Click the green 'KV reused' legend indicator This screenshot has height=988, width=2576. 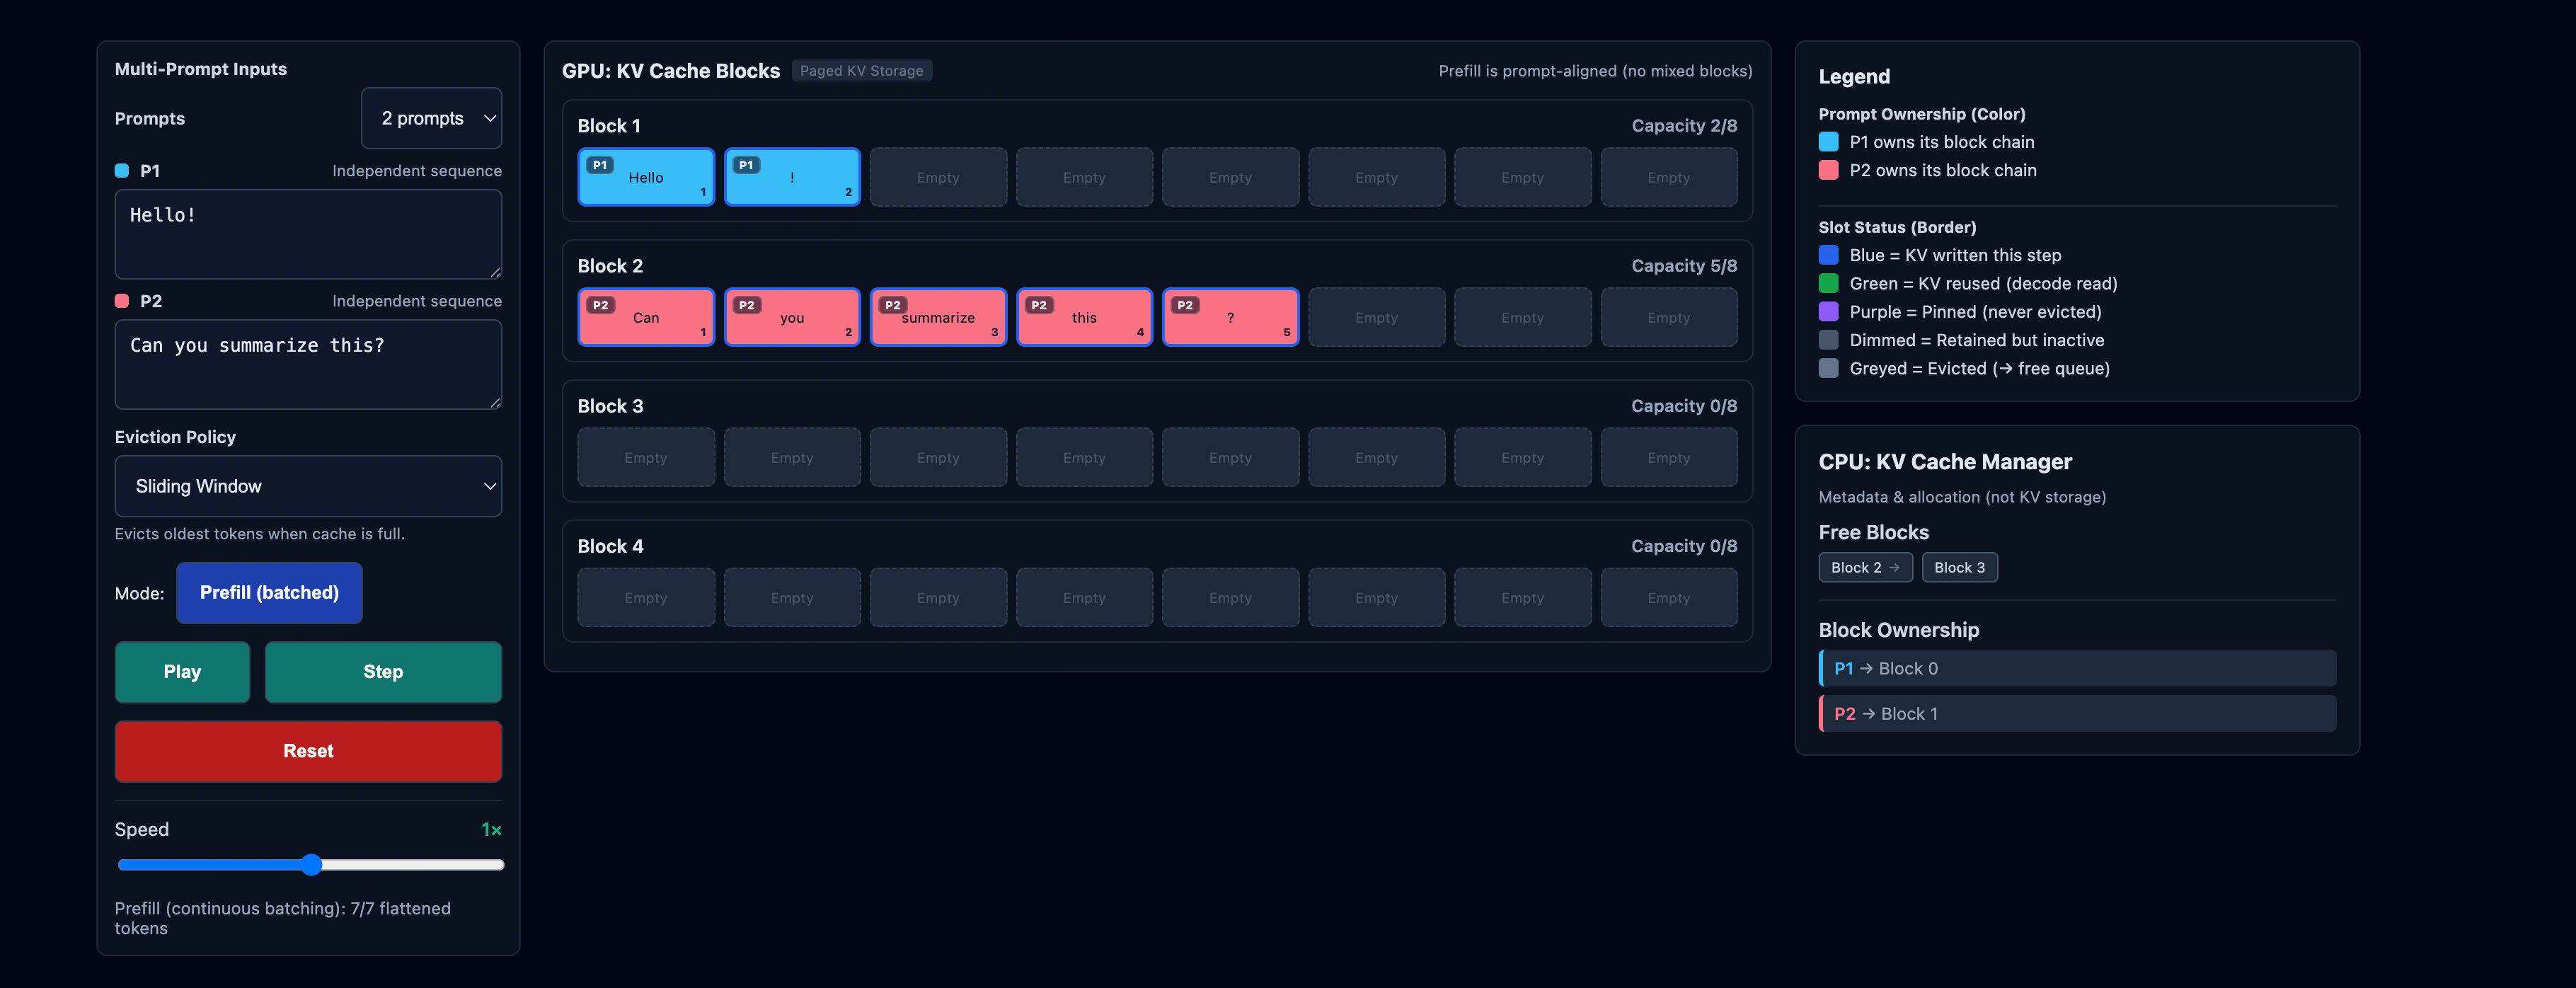[x=1828, y=283]
